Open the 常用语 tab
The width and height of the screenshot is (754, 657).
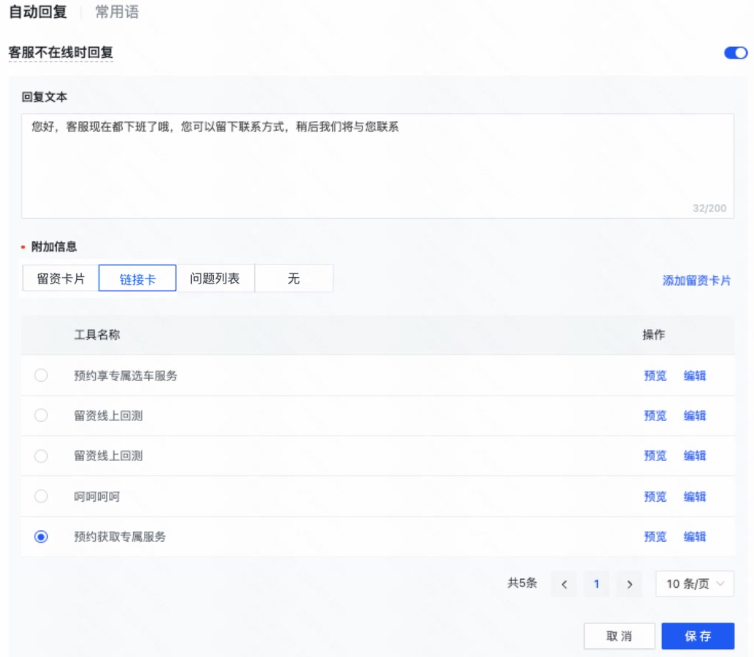click(x=117, y=12)
